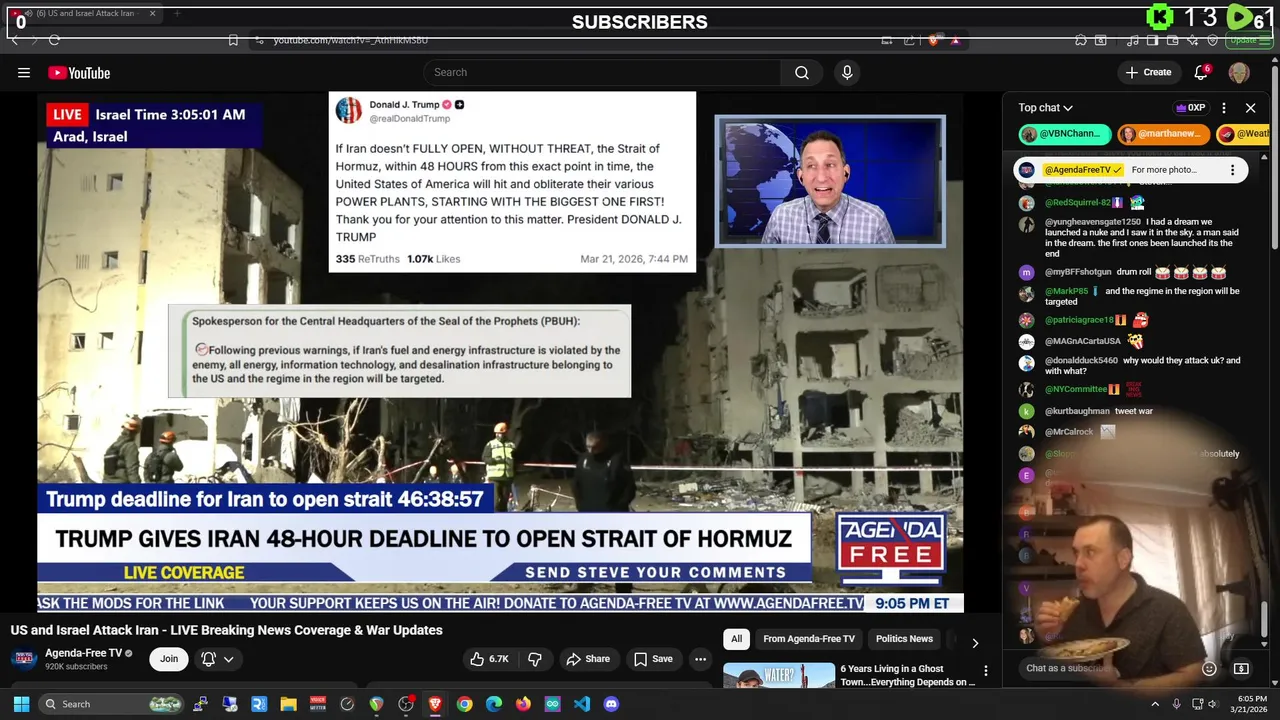Send a Super Chat dollar icon
The image size is (1280, 720).
pos(1241,668)
